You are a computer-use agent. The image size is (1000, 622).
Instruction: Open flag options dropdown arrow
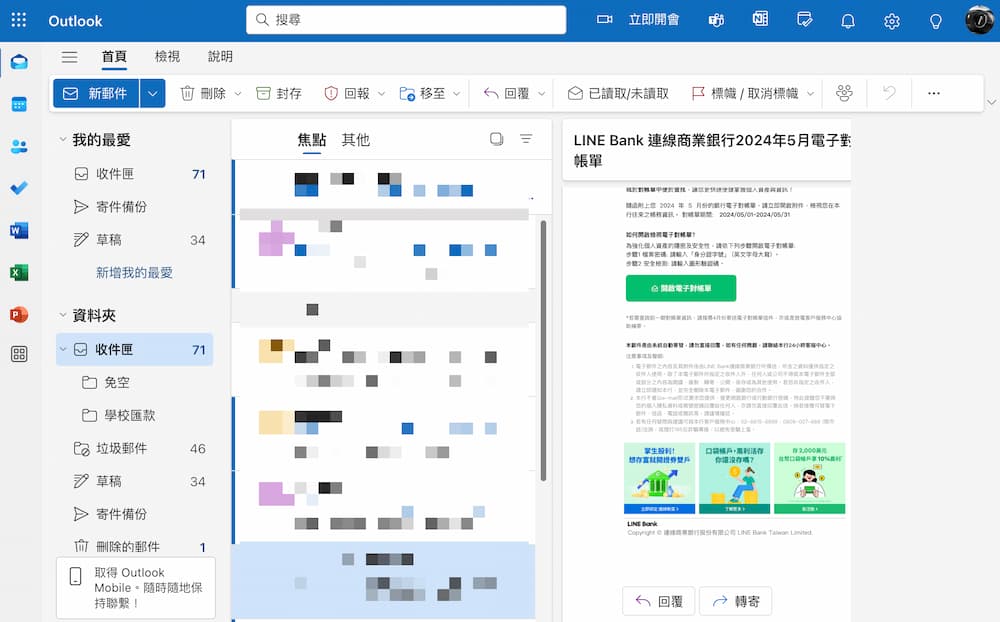click(x=811, y=94)
